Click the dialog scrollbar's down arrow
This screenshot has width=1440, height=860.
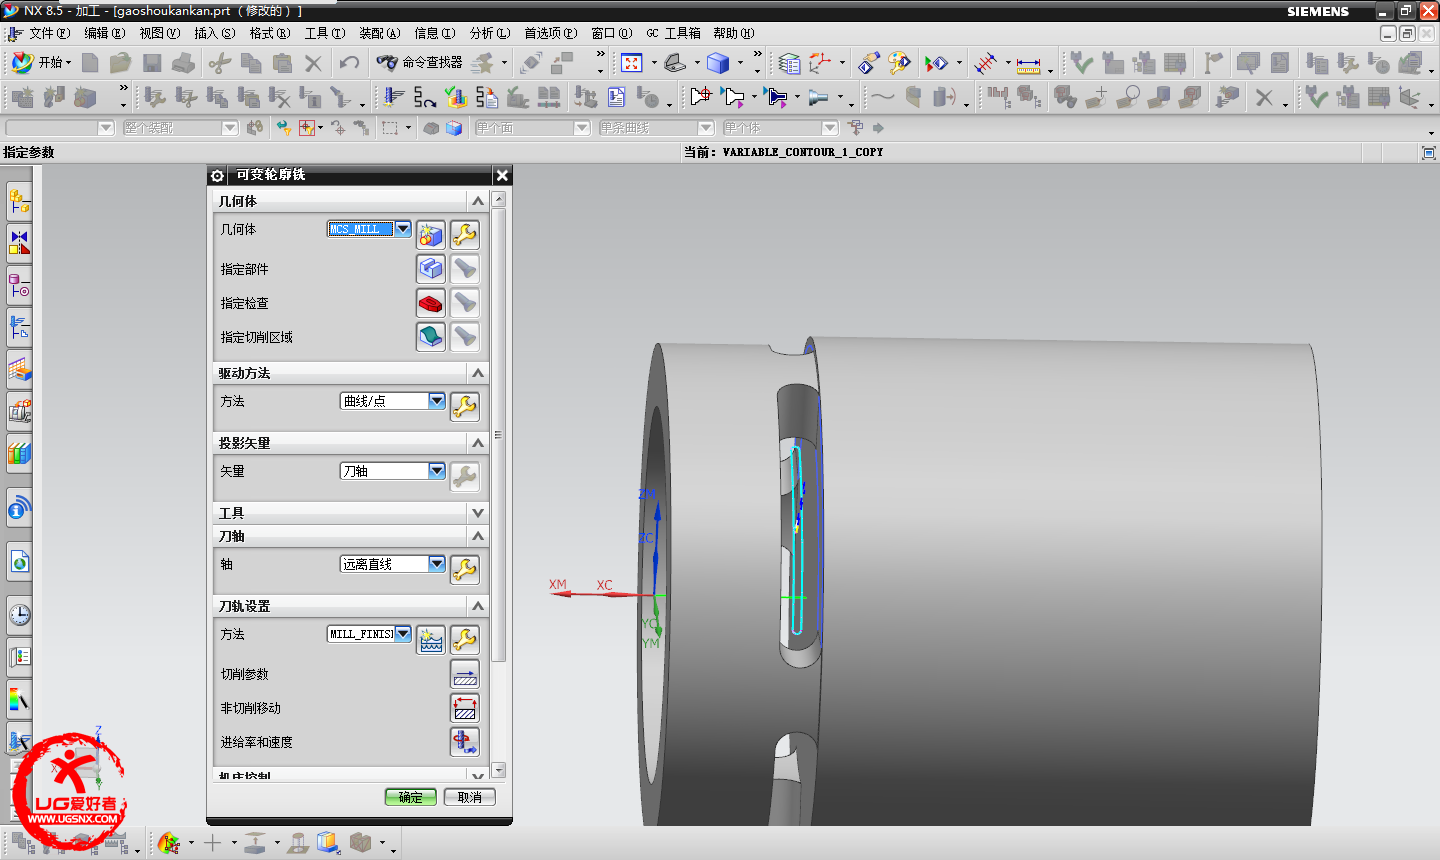[499, 771]
